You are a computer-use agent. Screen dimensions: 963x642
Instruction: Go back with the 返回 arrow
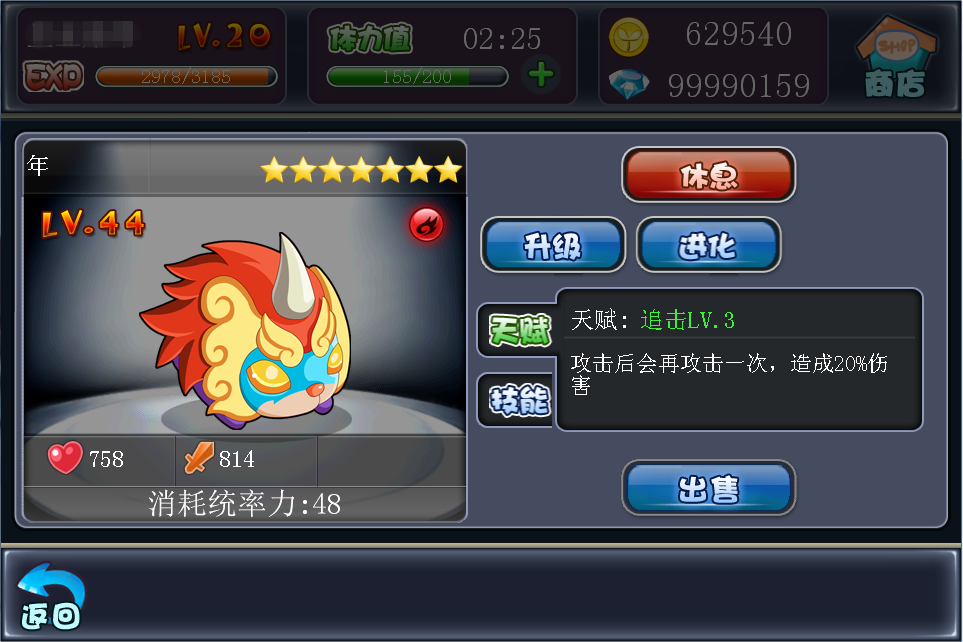coord(51,597)
